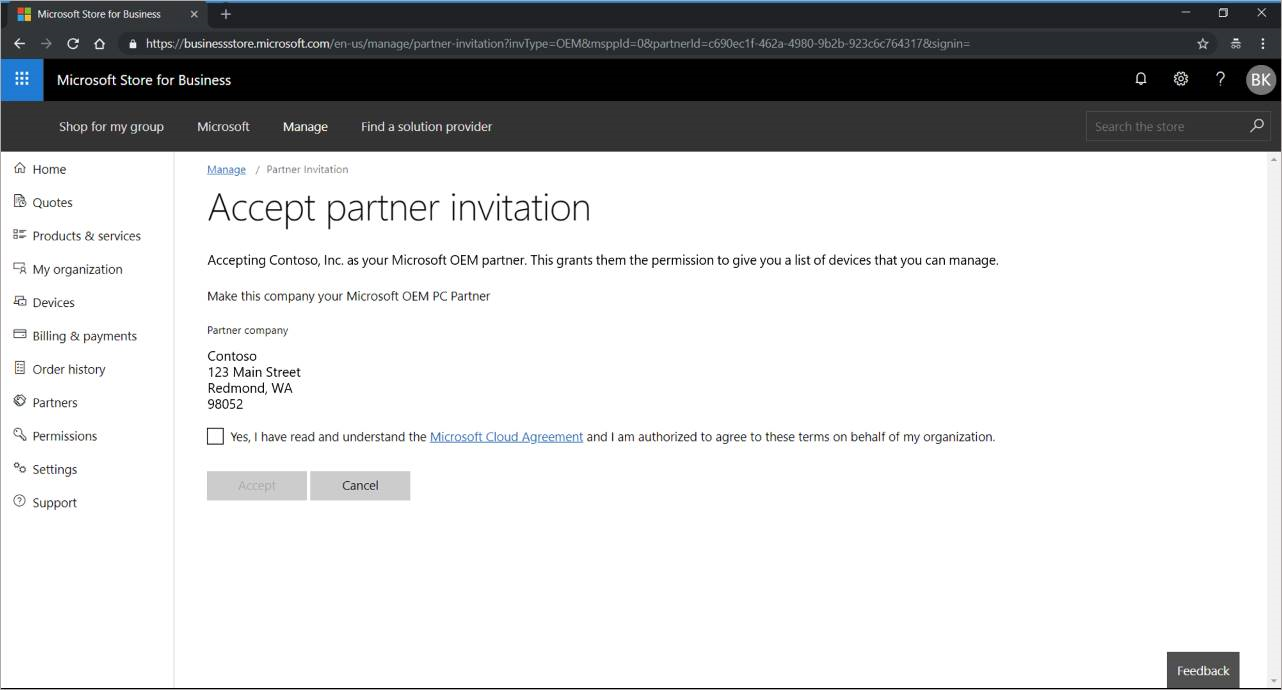Open the app launcher waffle icon

pyautogui.click(x=21, y=80)
